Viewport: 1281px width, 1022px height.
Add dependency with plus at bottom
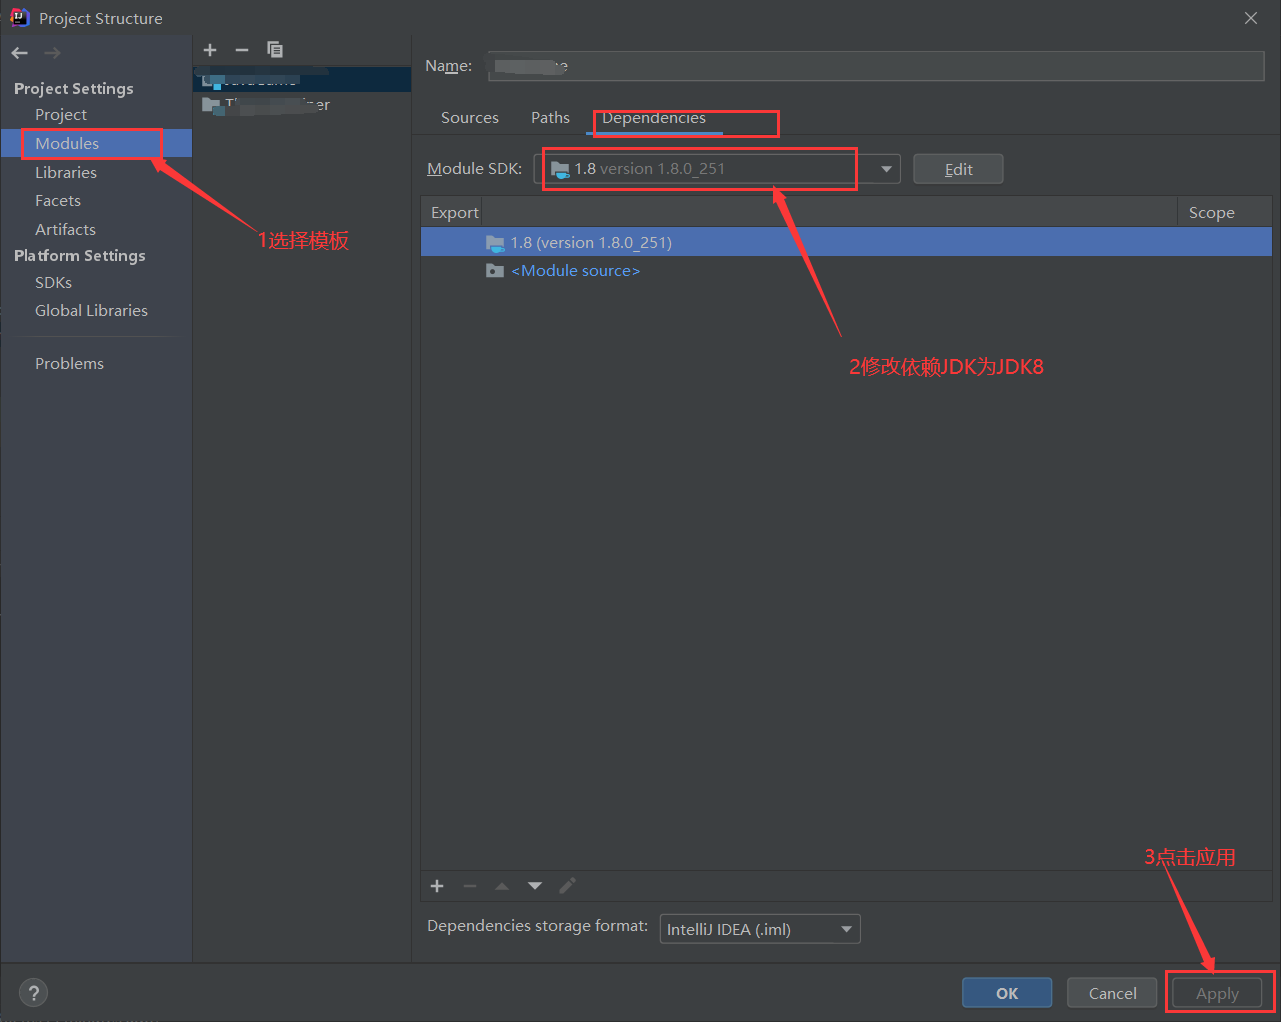(x=437, y=886)
